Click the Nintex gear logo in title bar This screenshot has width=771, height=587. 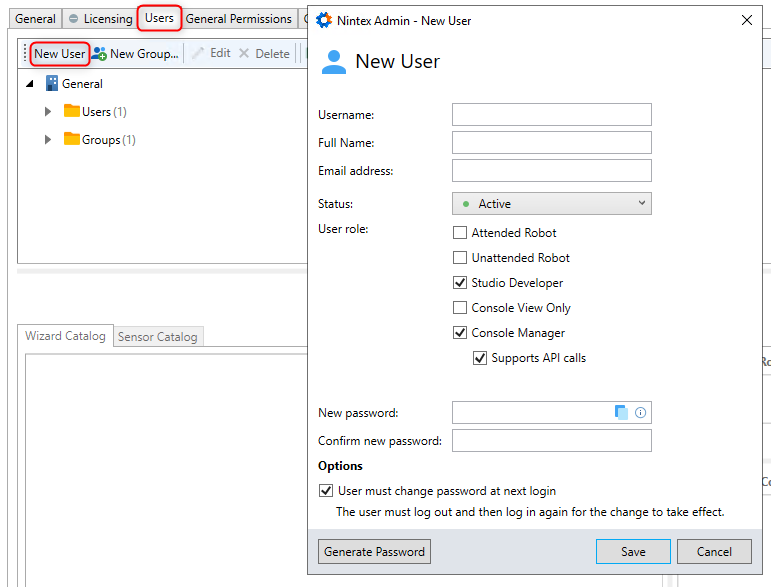(324, 20)
